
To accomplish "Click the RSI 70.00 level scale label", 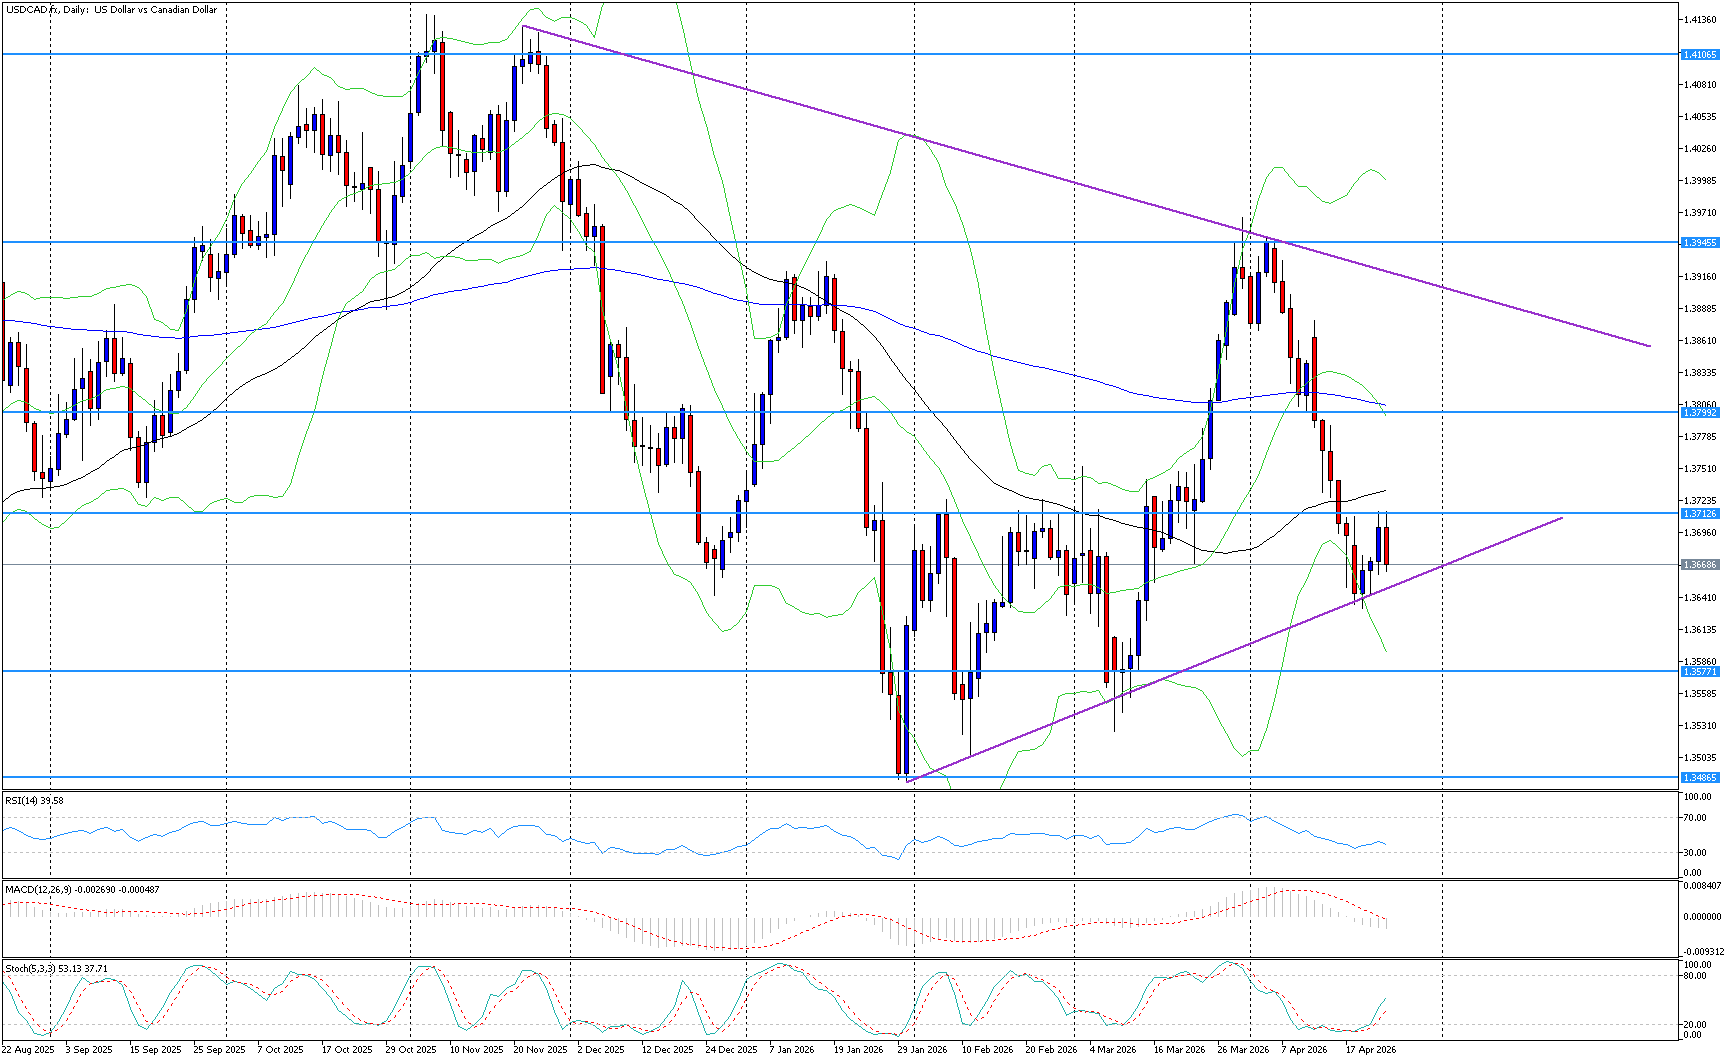I will click(1695, 818).
